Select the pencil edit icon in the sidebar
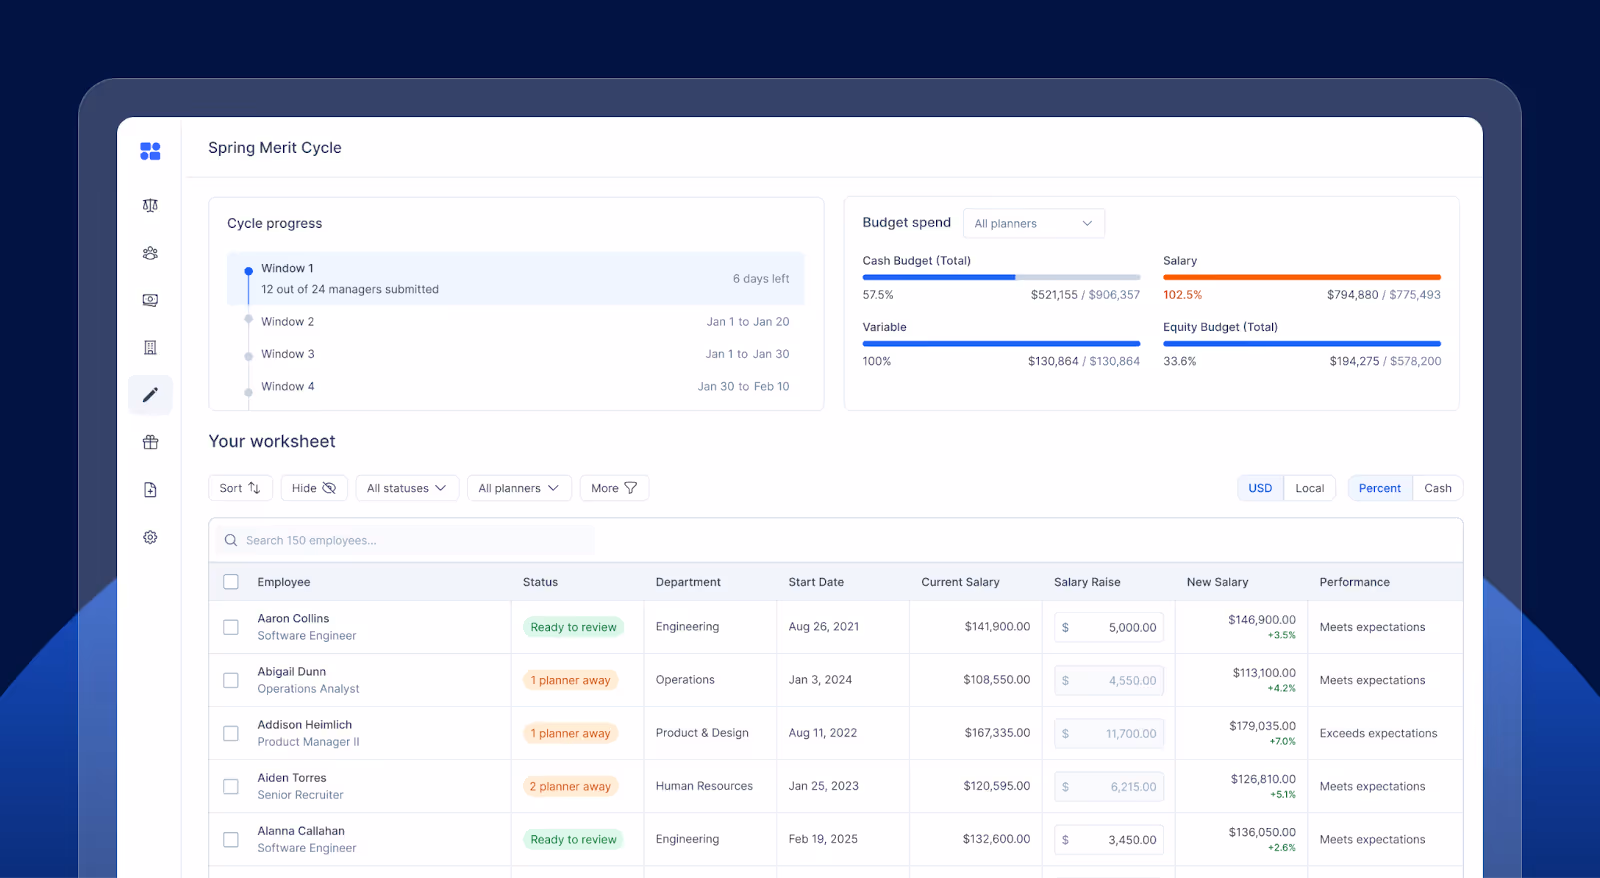Viewport: 1600px width, 878px height. click(150, 395)
